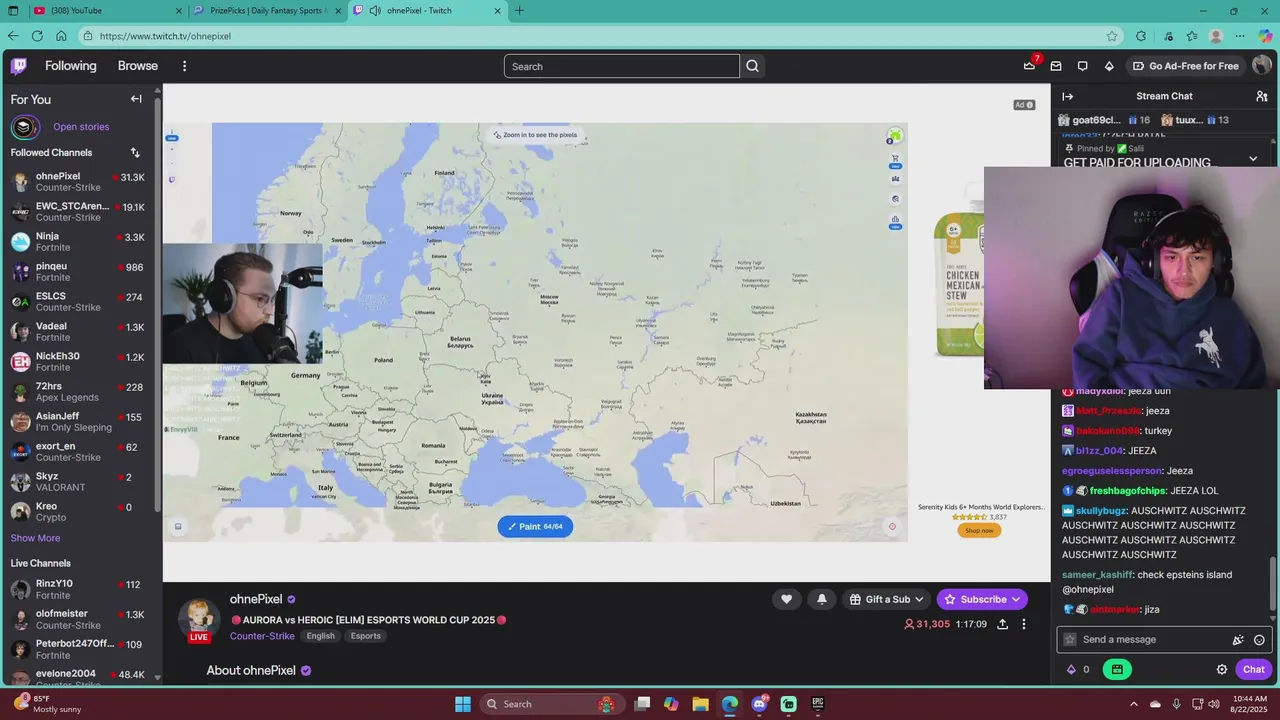Screen dimensions: 1280x720
Task: Click Shop now on the ad
Action: (979, 530)
